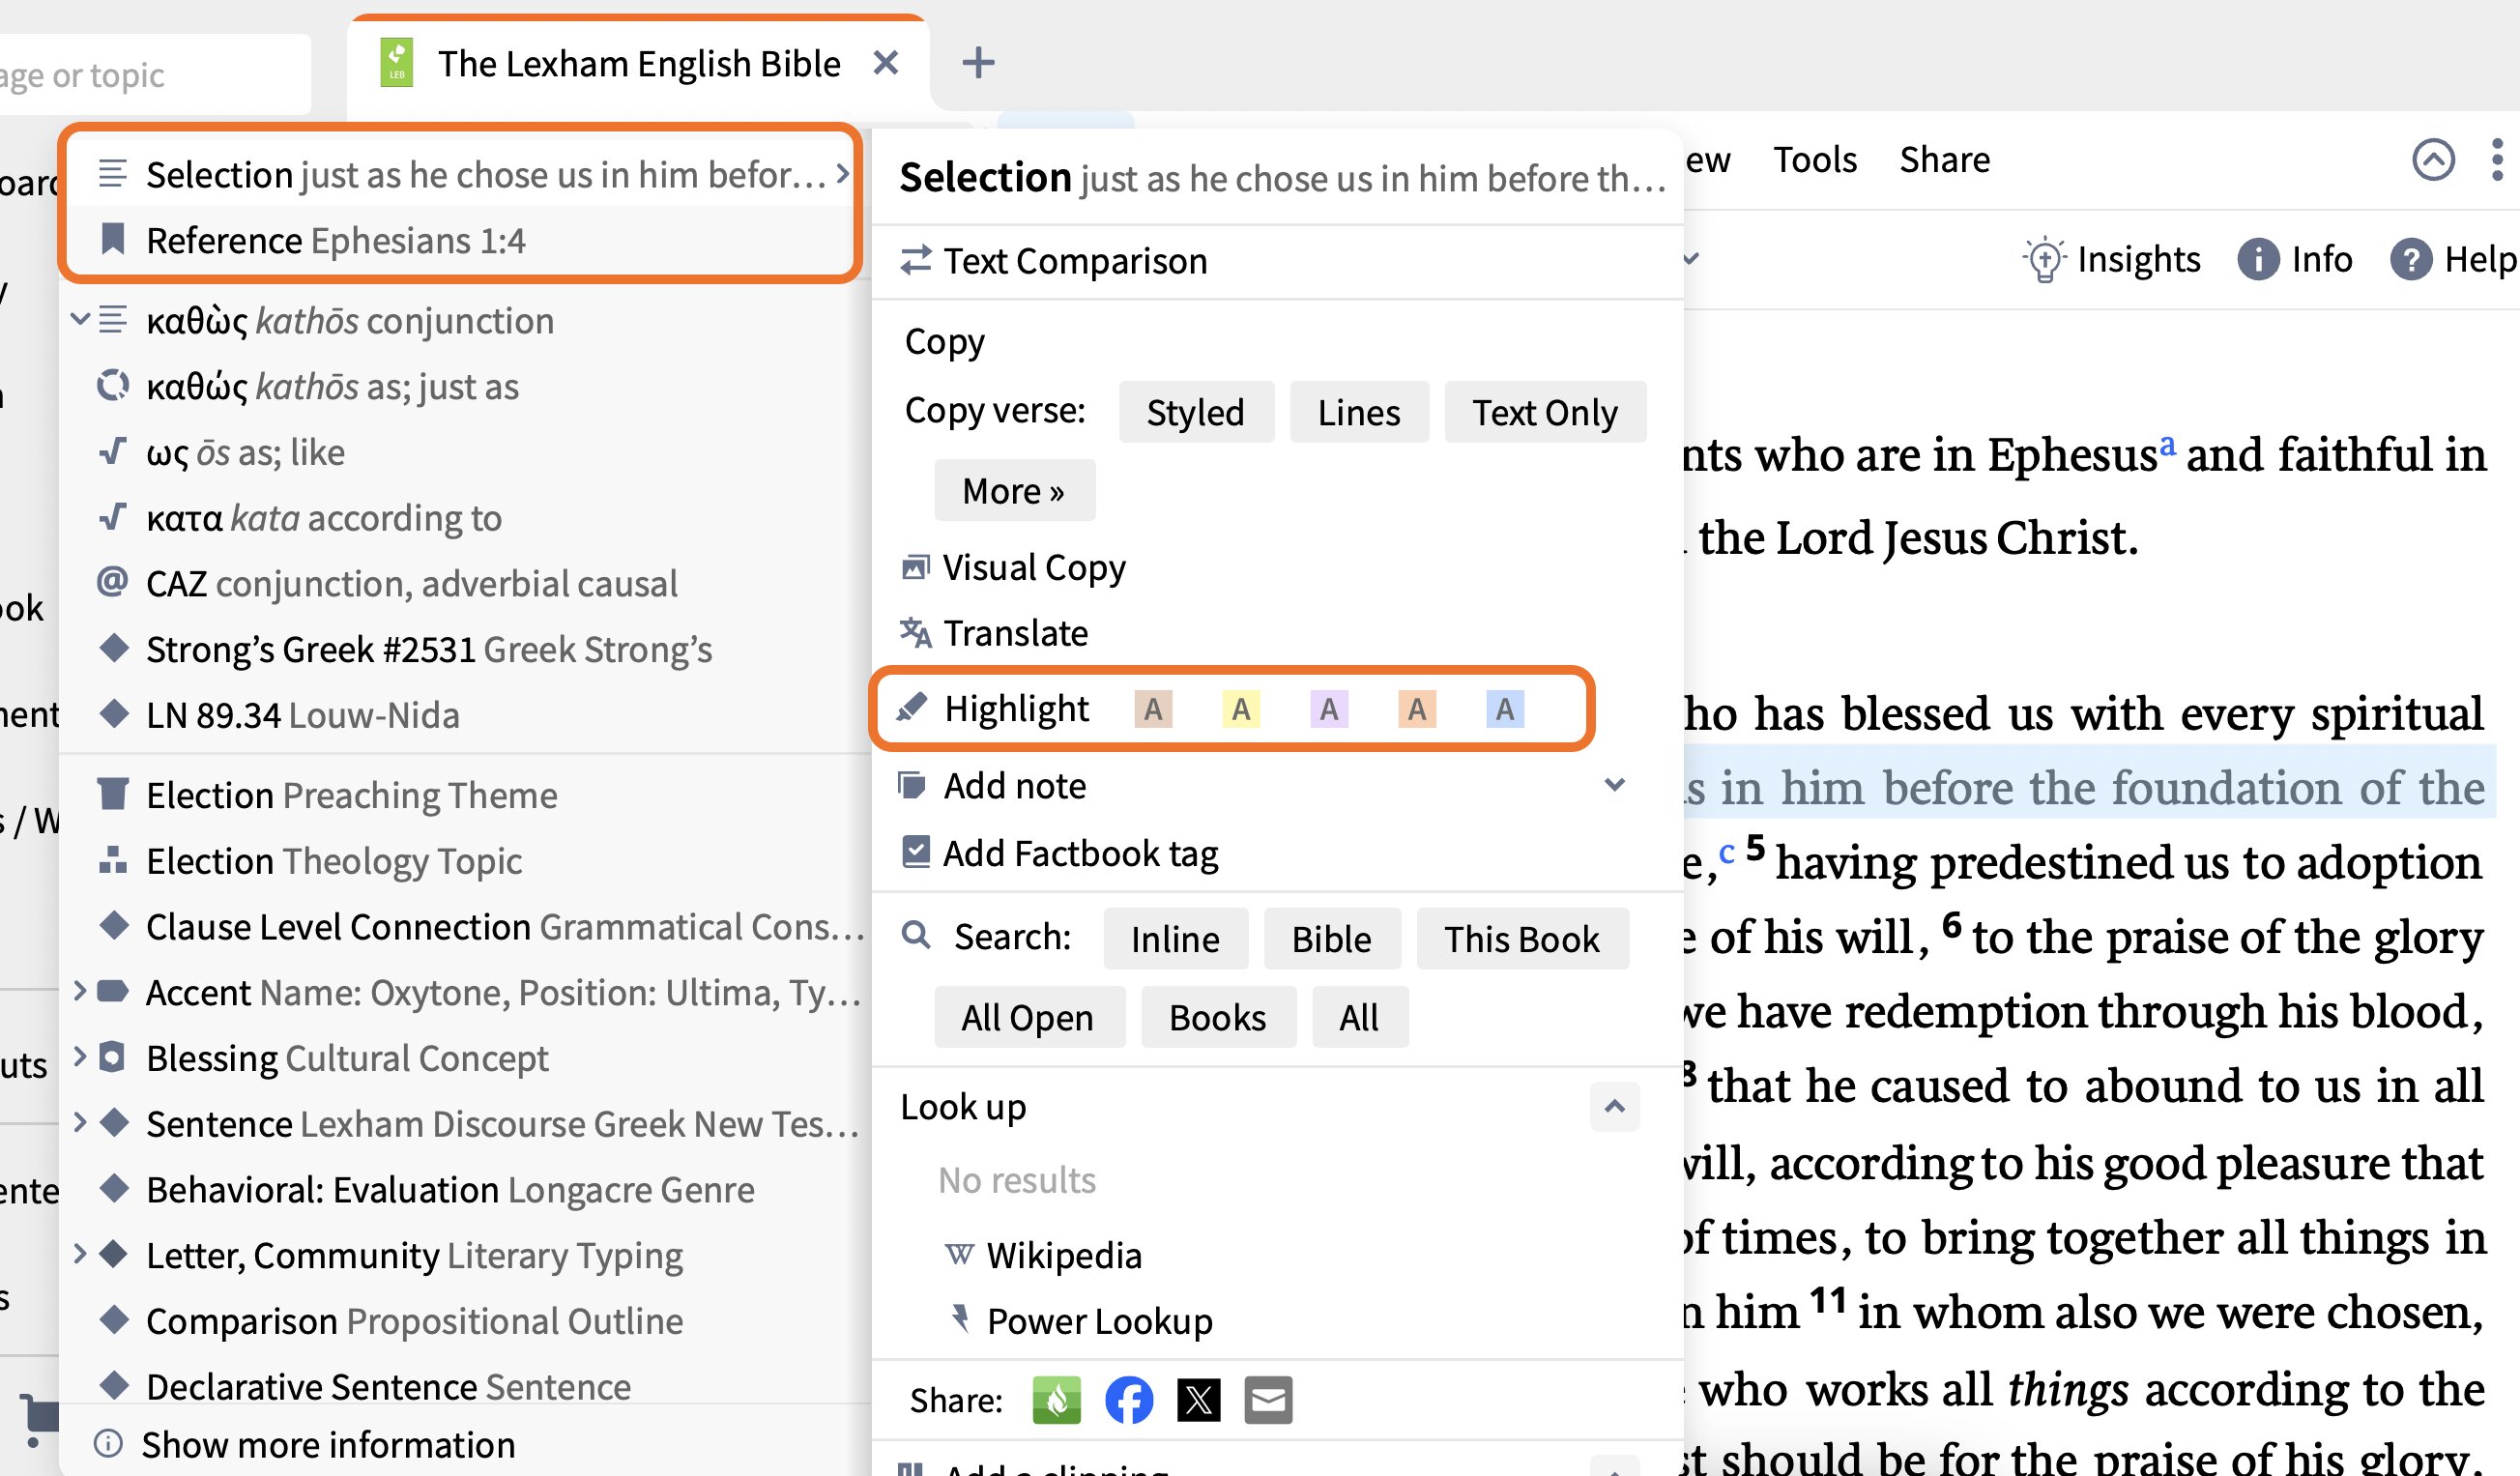Collapse the Look up section

click(x=1615, y=1106)
